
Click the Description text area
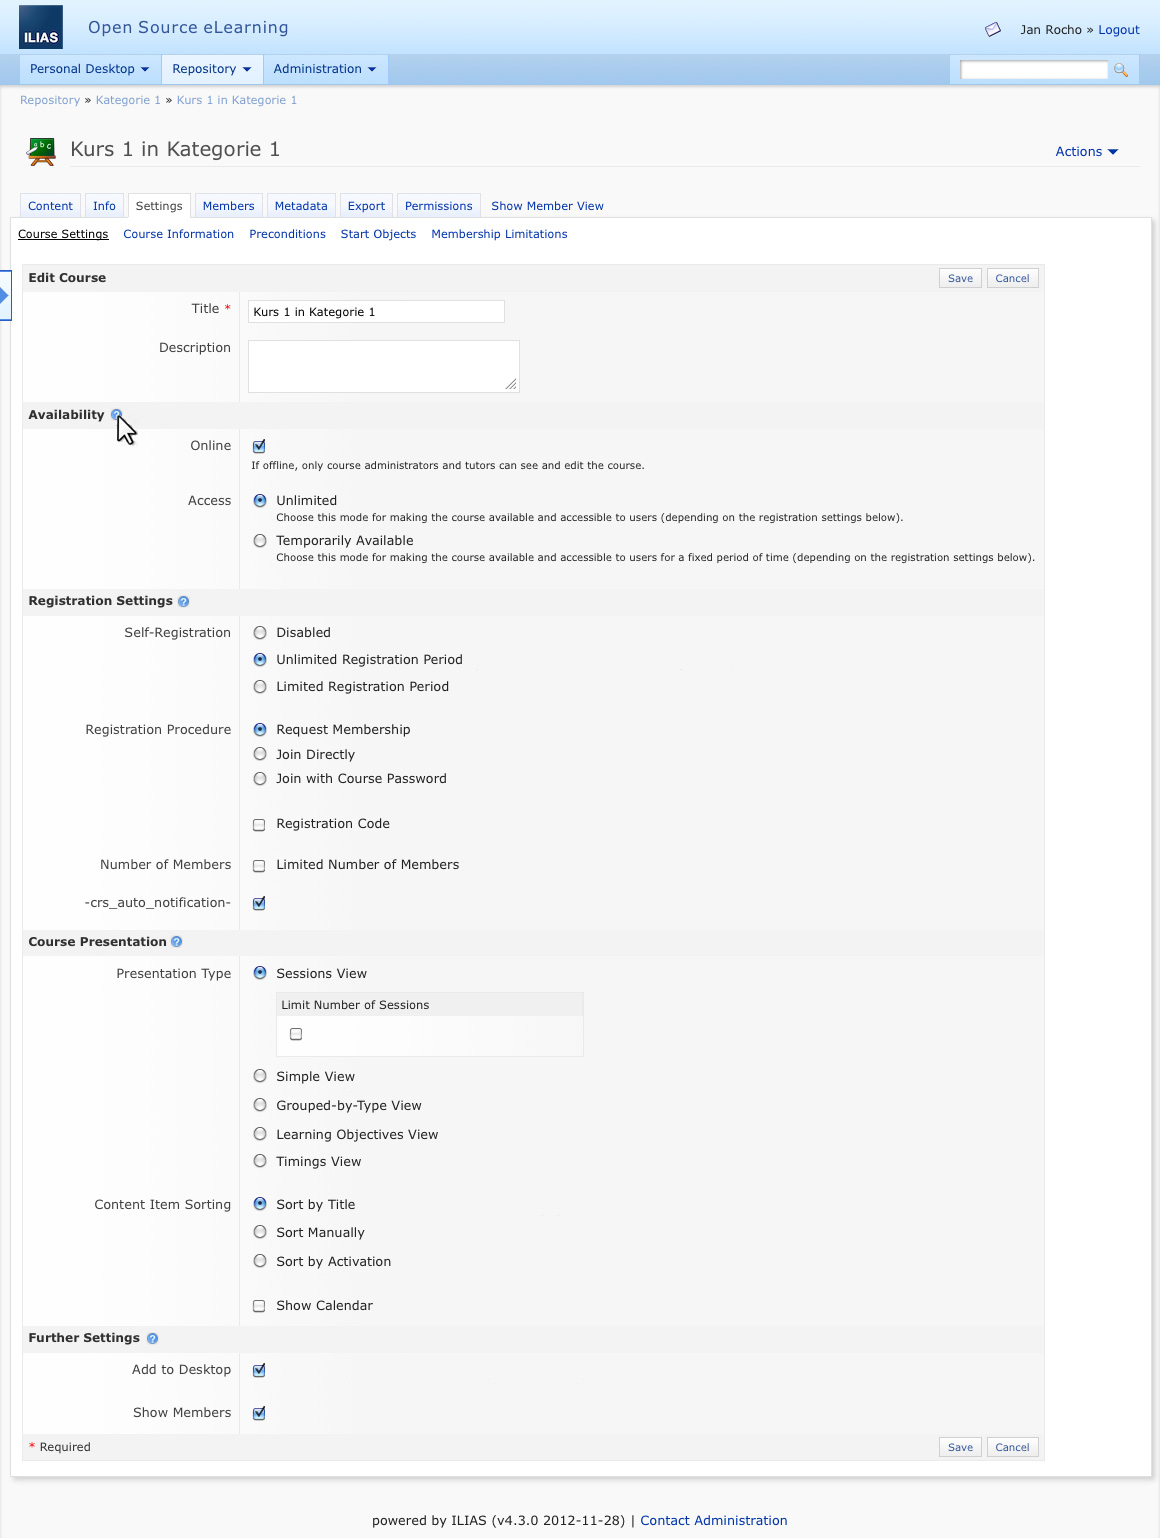[x=384, y=366]
